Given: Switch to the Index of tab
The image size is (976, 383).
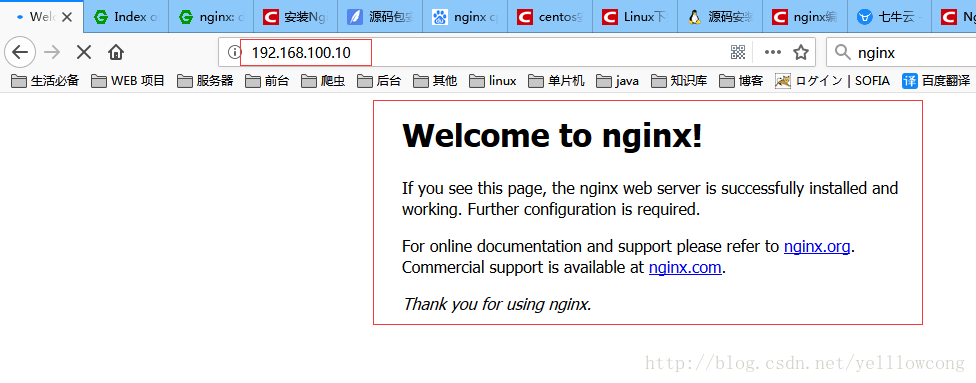Looking at the screenshot, I should click(126, 17).
